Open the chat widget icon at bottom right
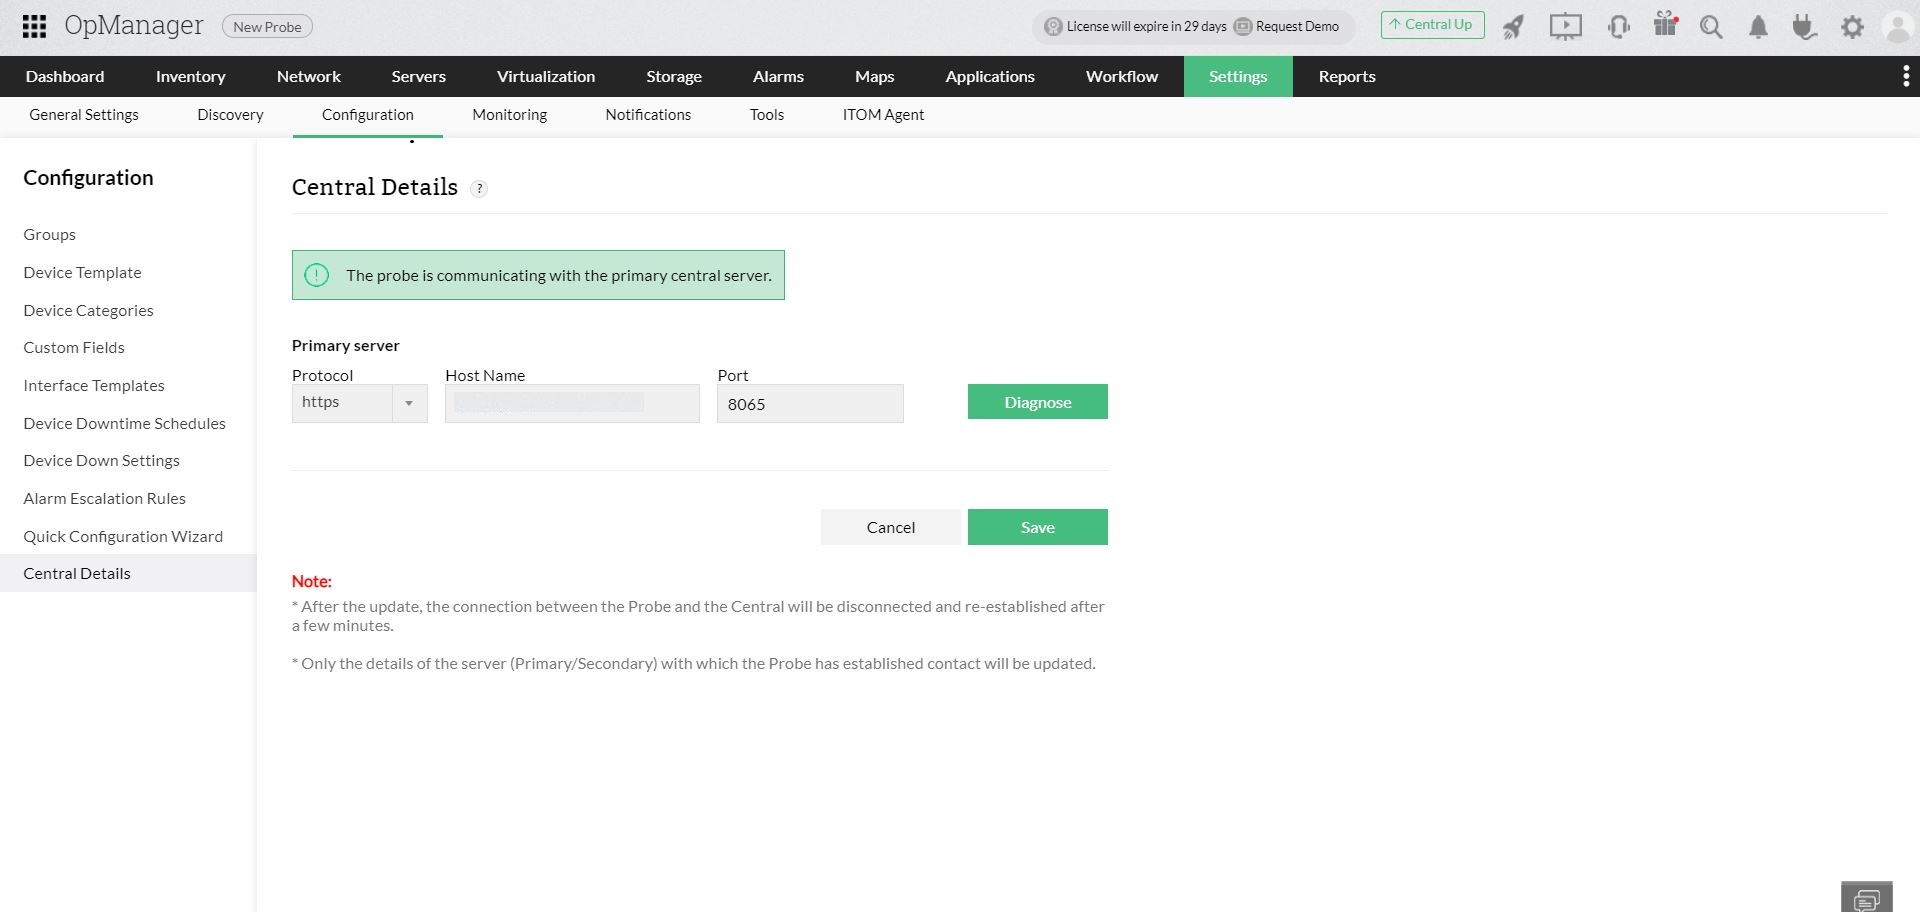 [x=1867, y=899]
